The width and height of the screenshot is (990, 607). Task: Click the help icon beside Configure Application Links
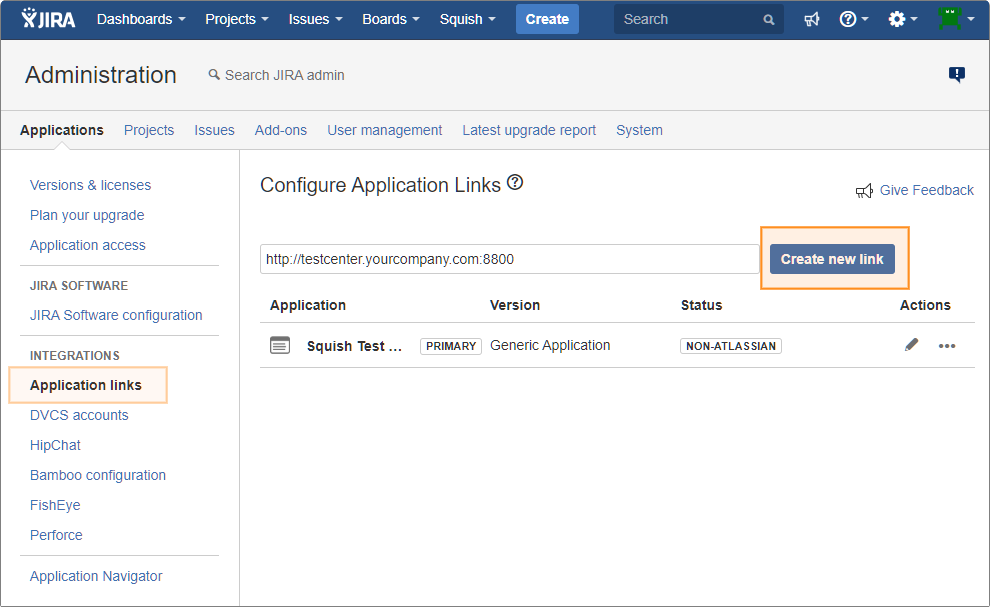click(x=515, y=183)
